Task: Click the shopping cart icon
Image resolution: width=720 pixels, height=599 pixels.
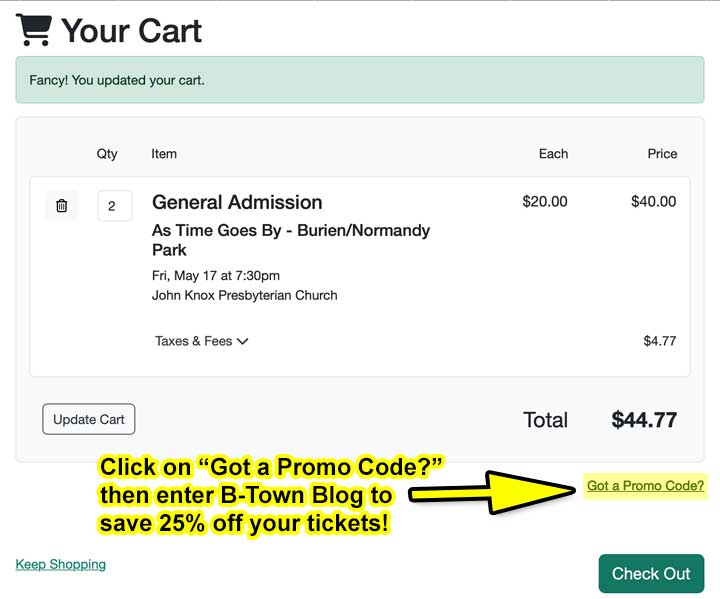Action: pyautogui.click(x=33, y=30)
